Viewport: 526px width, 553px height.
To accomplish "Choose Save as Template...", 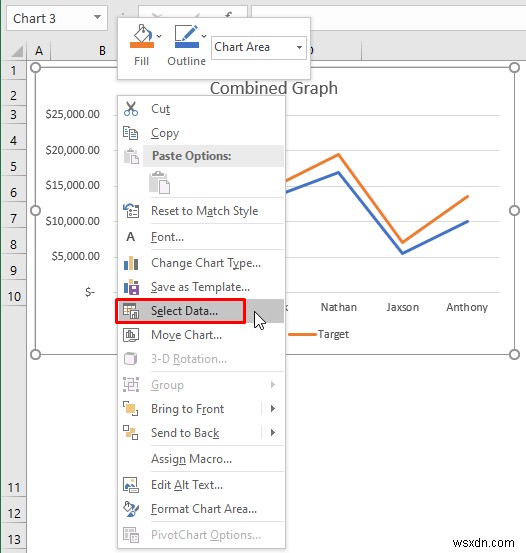I will click(201, 287).
